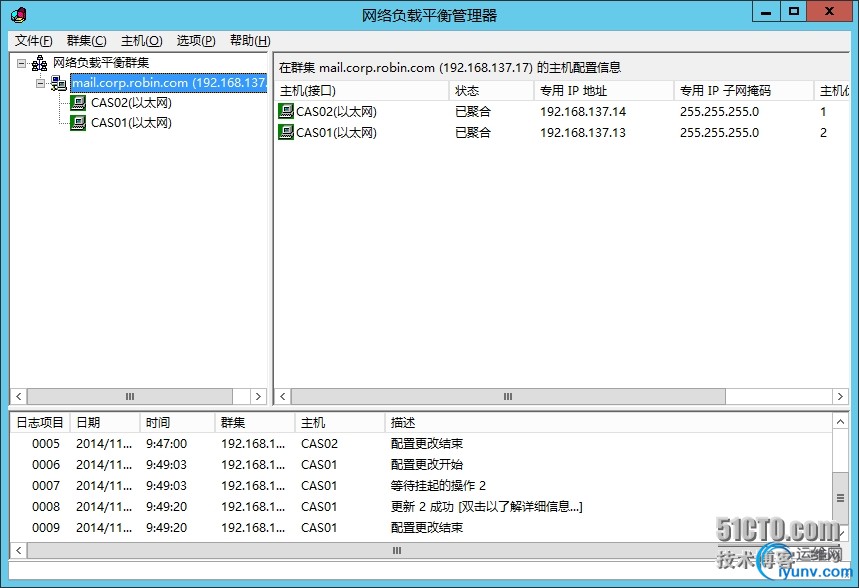
Task: Select CAS01(以太网) in the tree
Action: pos(131,123)
